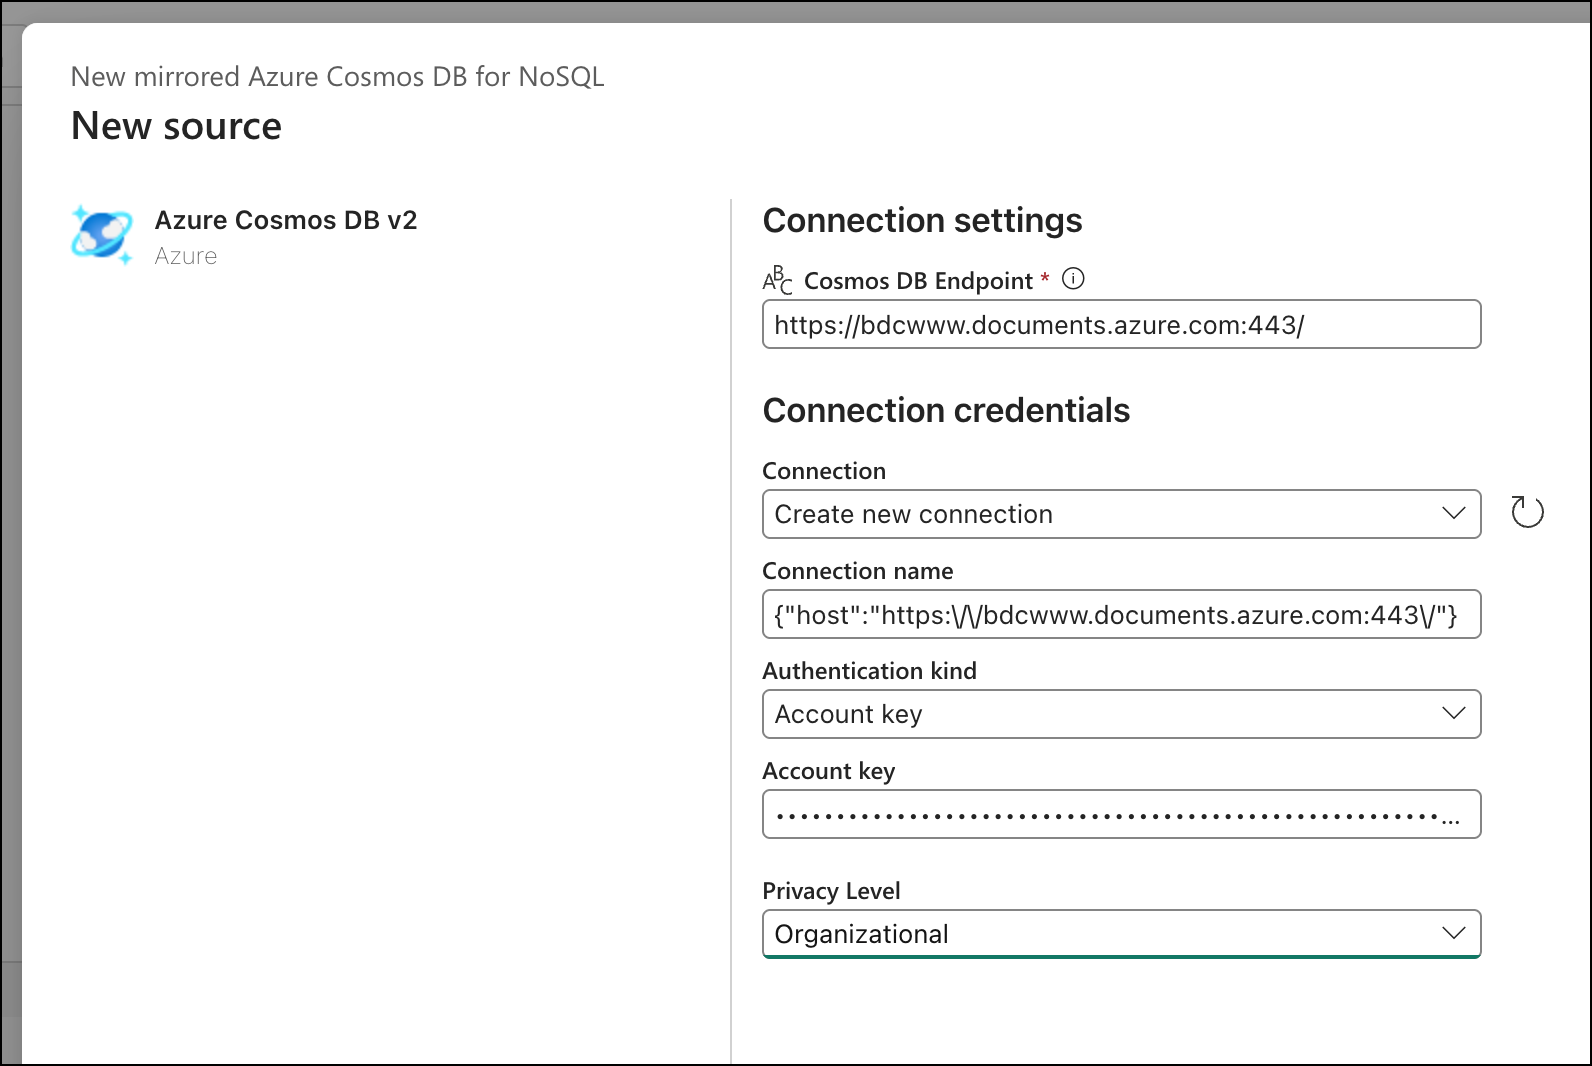Click the Connection credentials heading
The image size is (1592, 1066).
(946, 410)
